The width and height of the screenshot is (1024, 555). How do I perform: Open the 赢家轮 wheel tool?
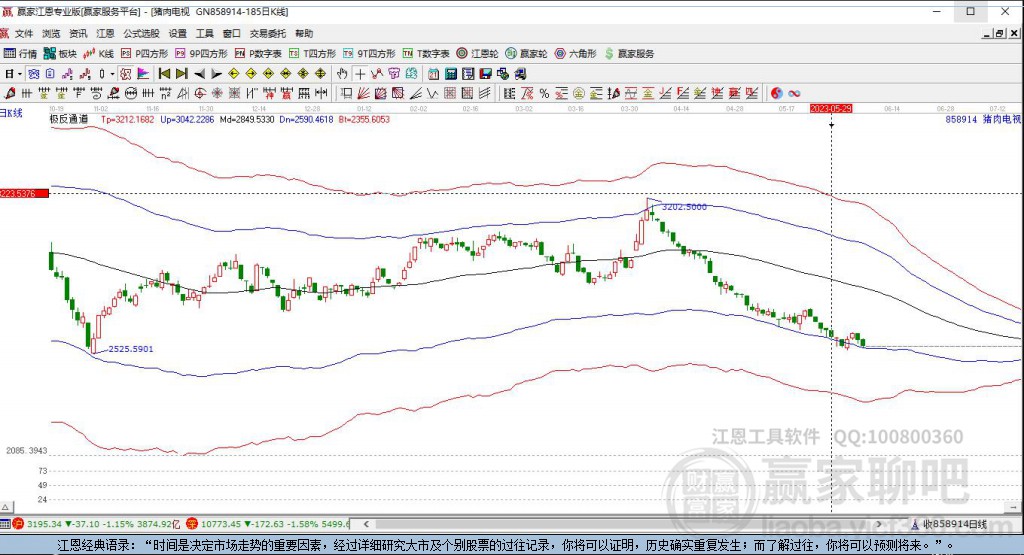coord(526,54)
